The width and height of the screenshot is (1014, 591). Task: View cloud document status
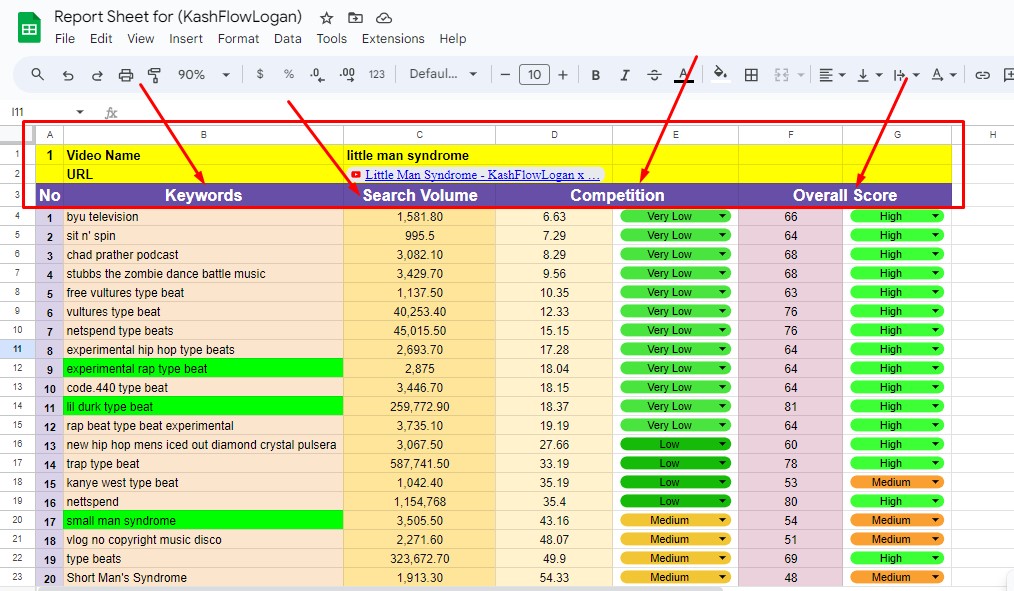[383, 18]
